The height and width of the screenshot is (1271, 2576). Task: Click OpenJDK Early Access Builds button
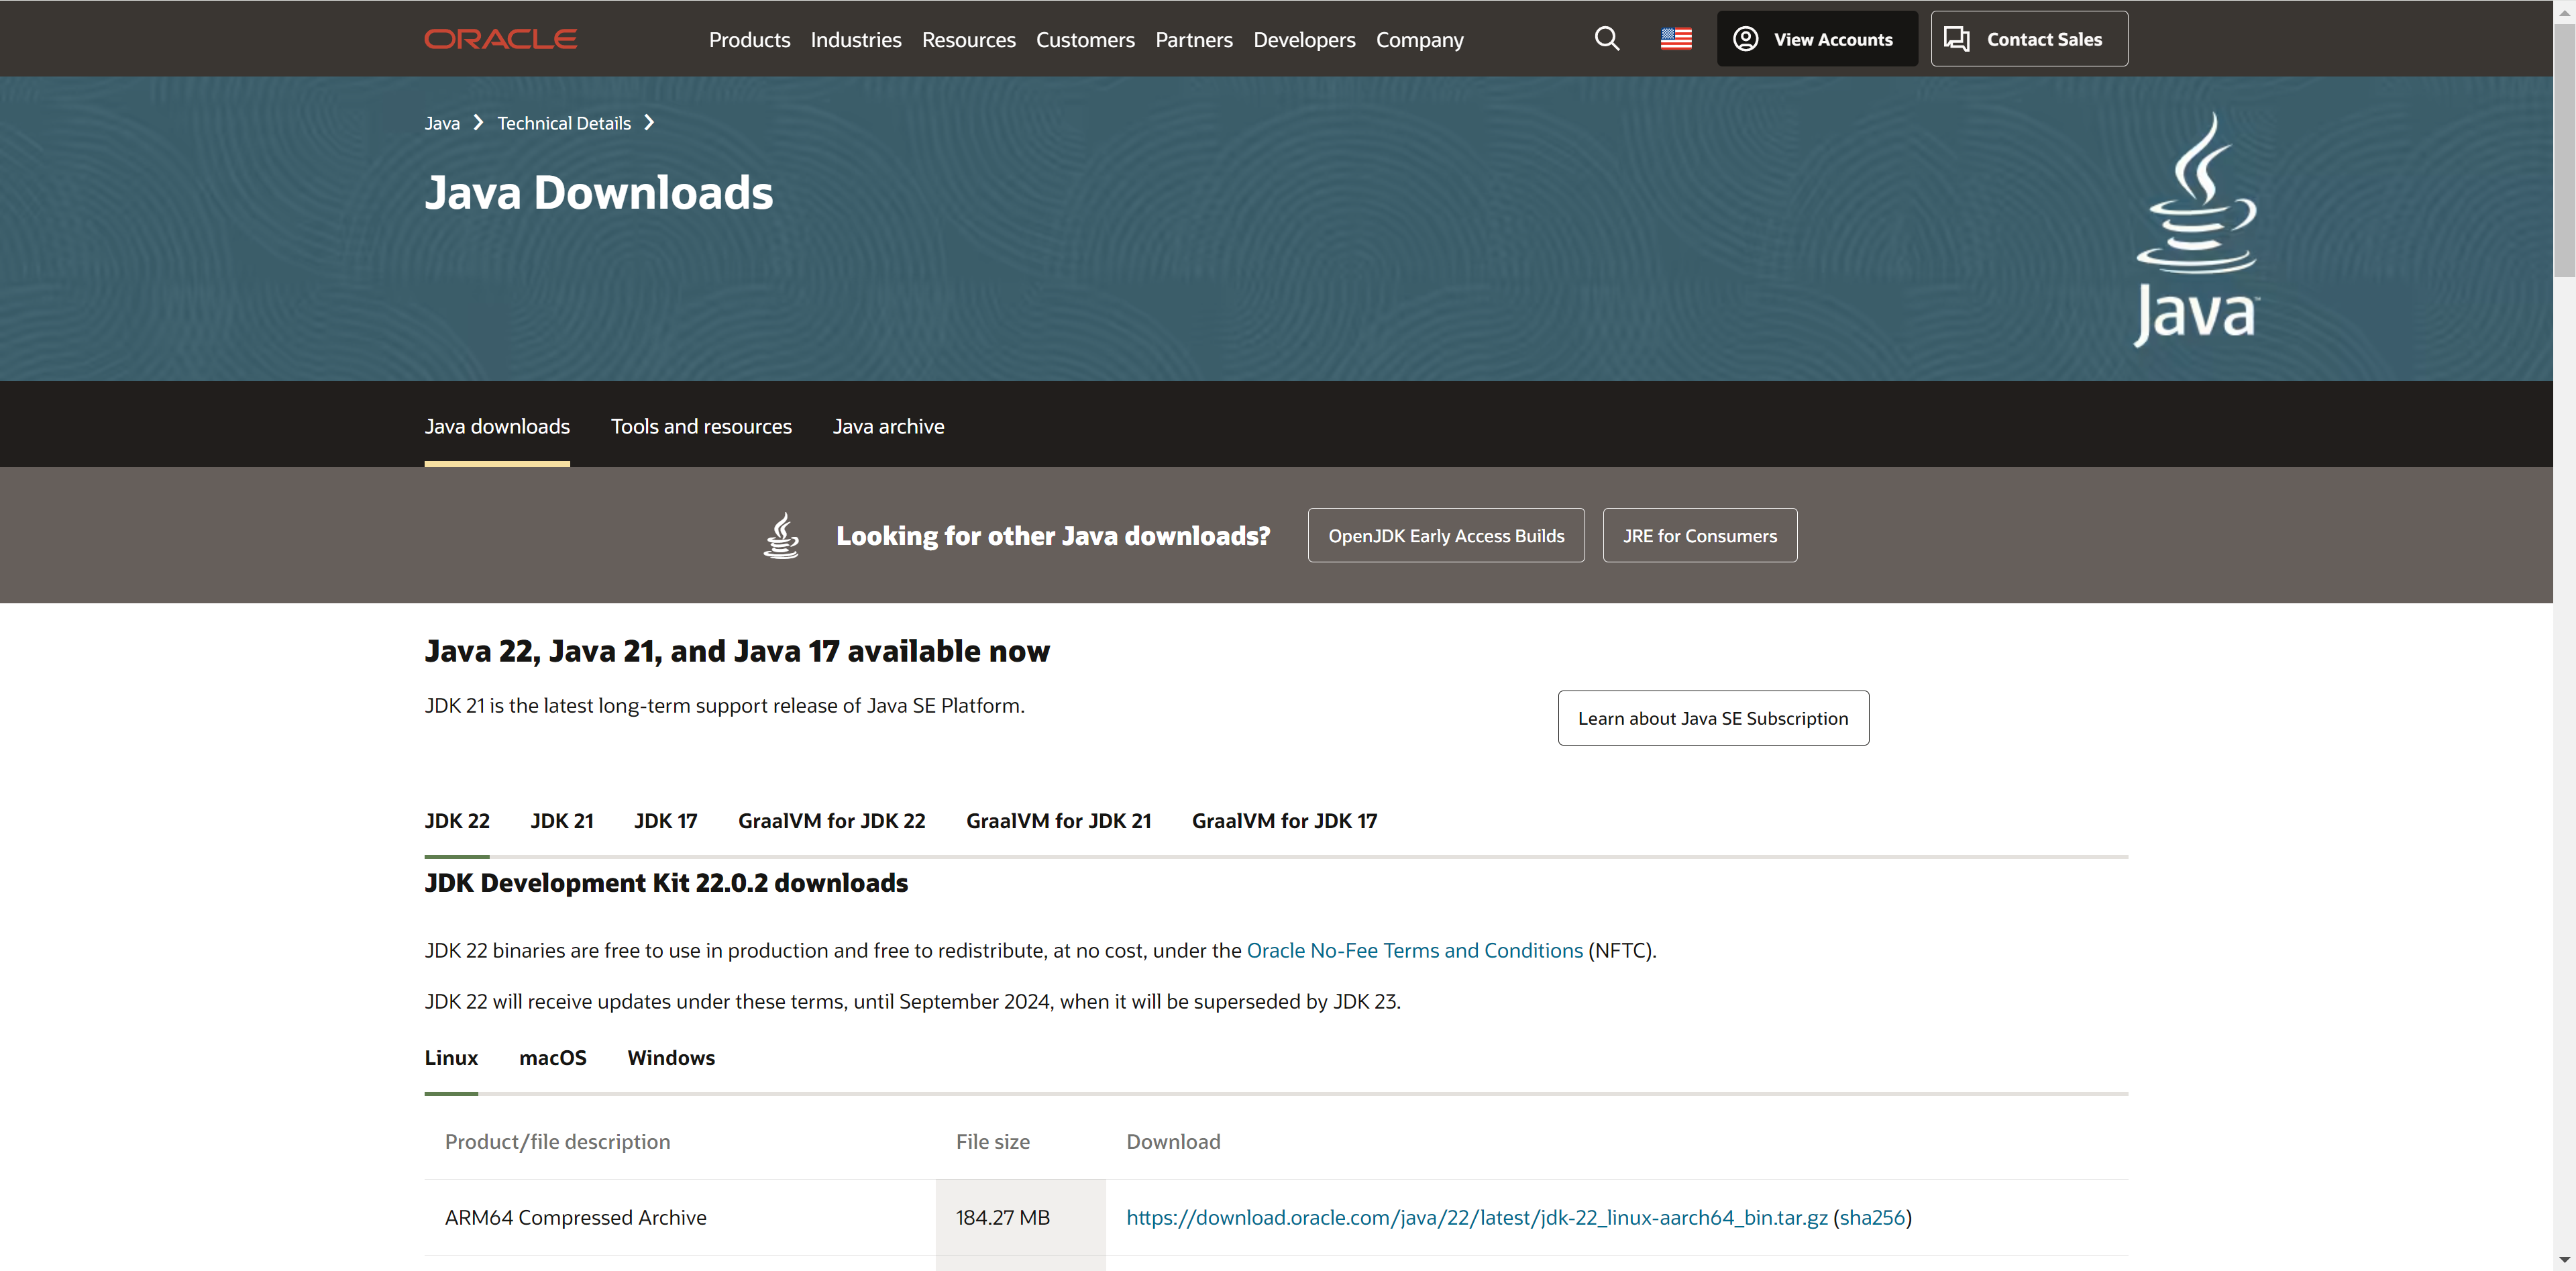tap(1445, 536)
